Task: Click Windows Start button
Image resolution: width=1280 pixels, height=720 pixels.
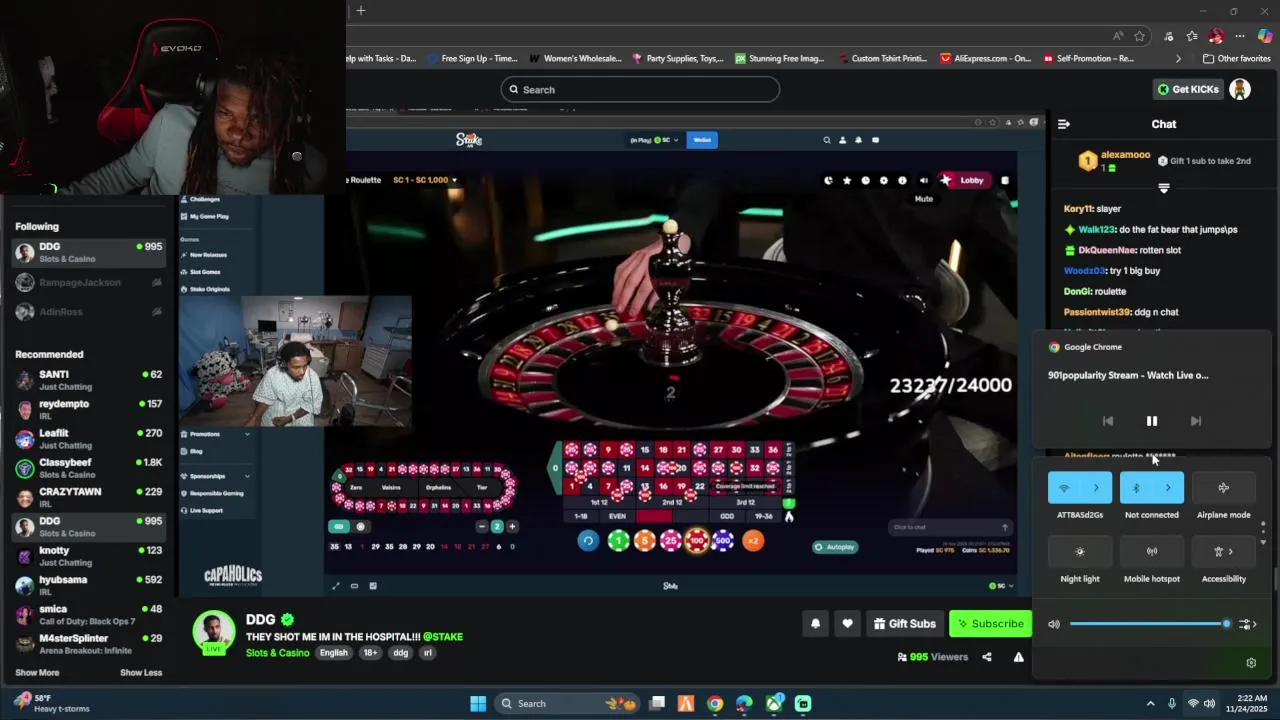Action: coord(478,704)
